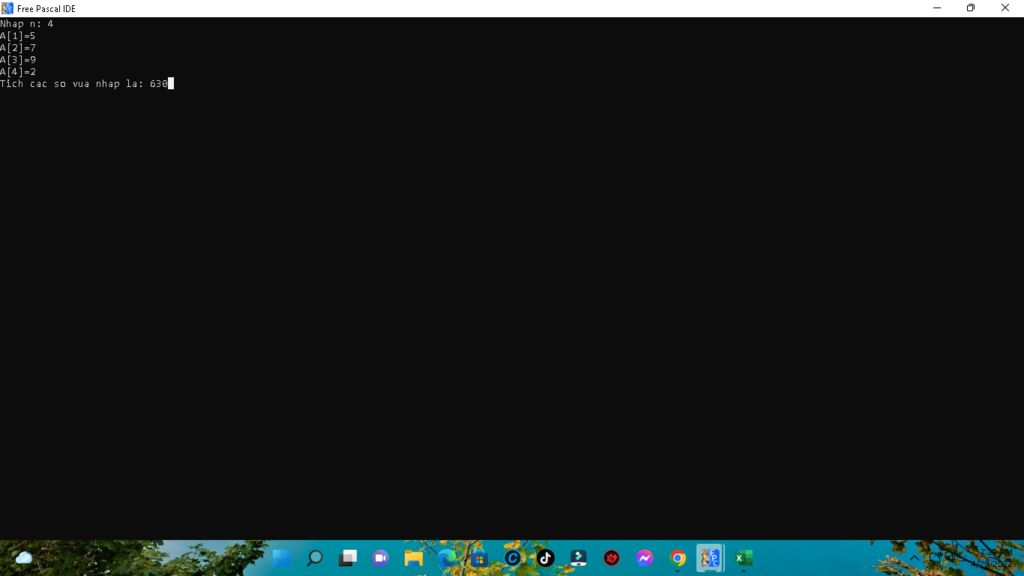
Task: Launch Messenger from the taskbar
Action: click(645, 558)
